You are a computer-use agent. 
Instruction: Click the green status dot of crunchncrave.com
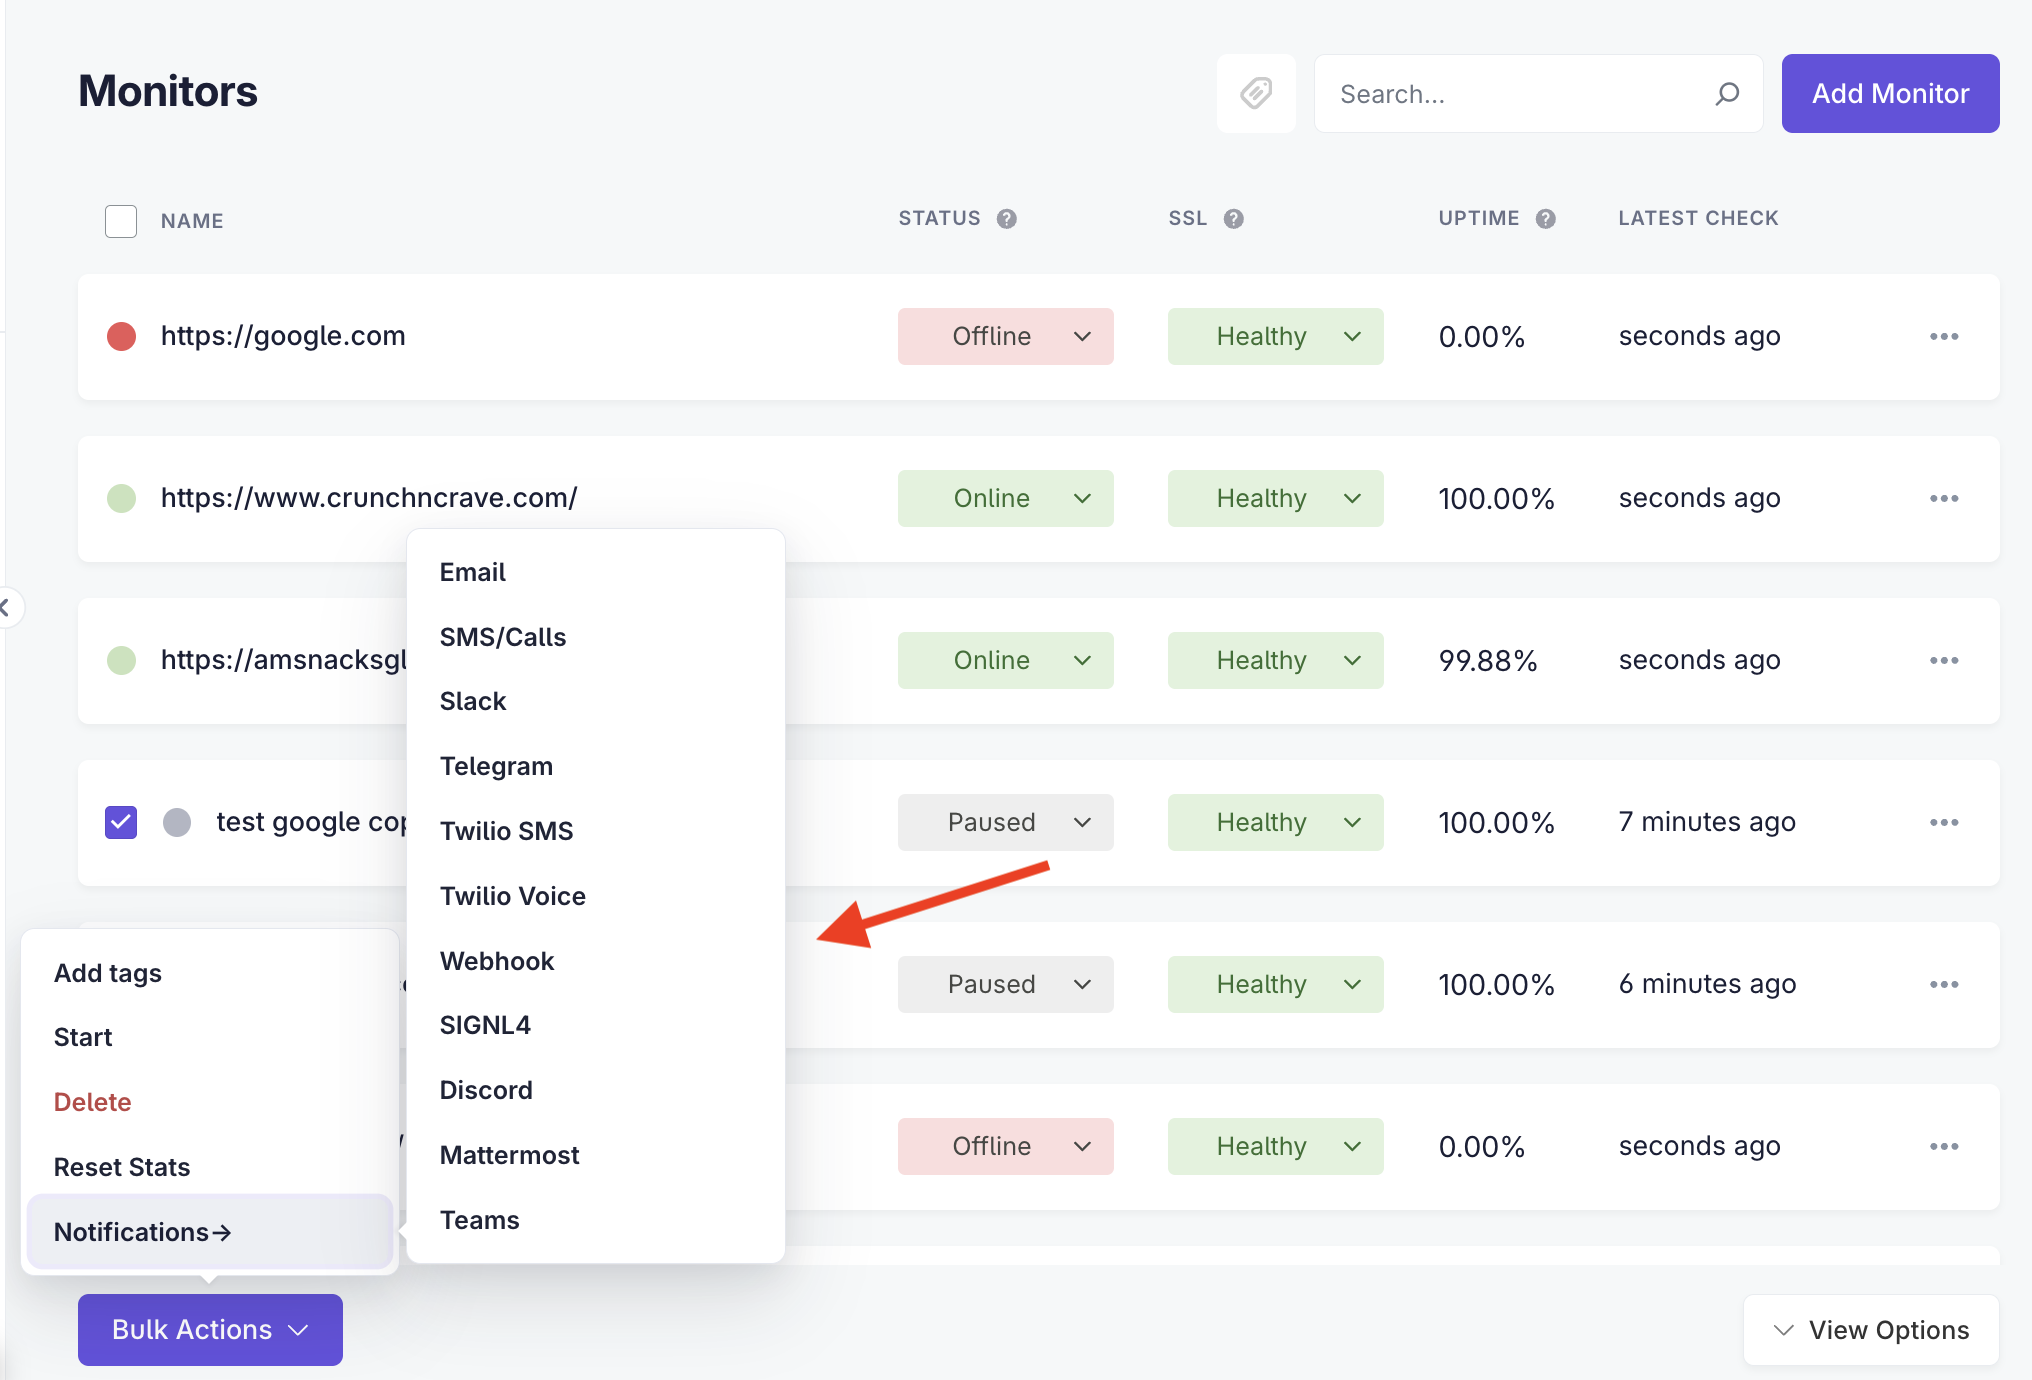[x=122, y=498]
